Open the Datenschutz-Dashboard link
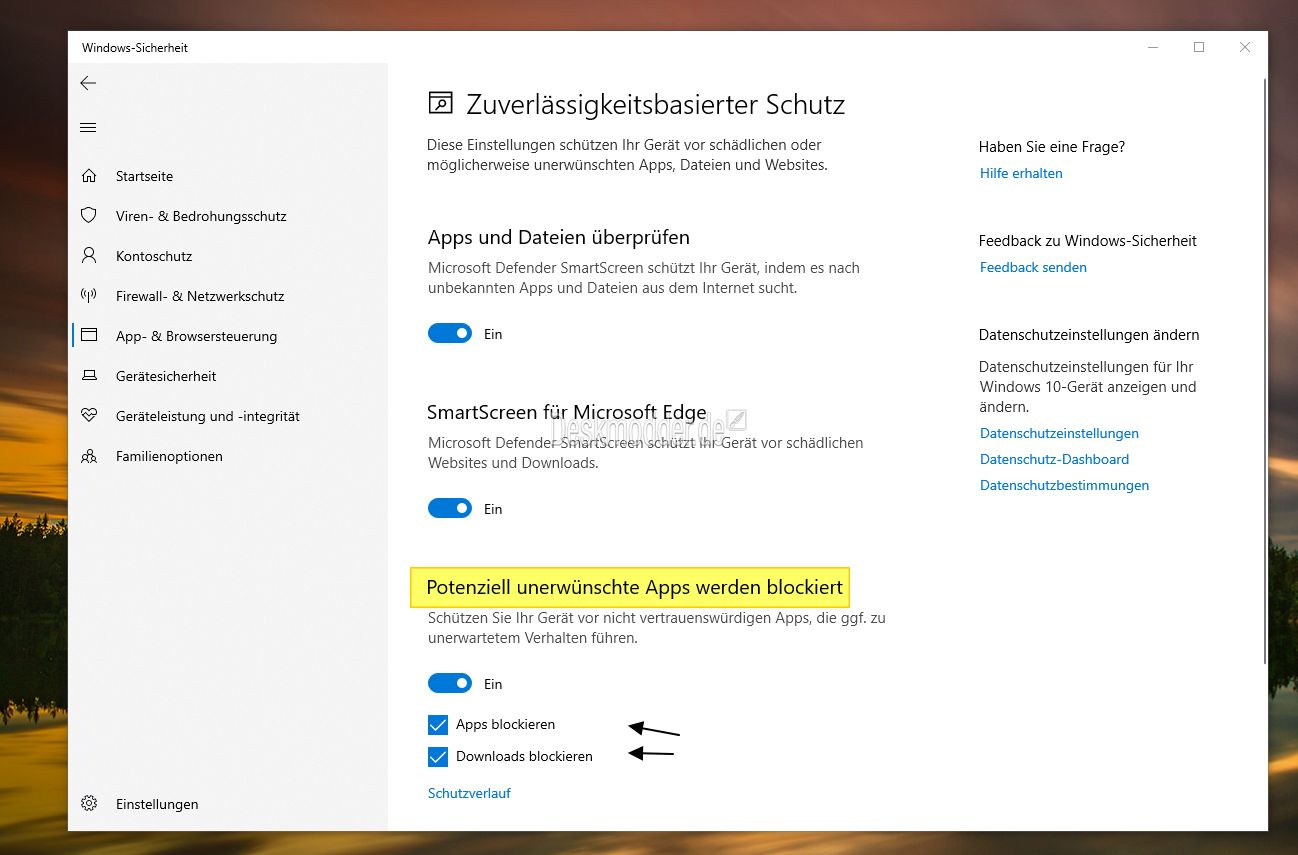 tap(1054, 459)
